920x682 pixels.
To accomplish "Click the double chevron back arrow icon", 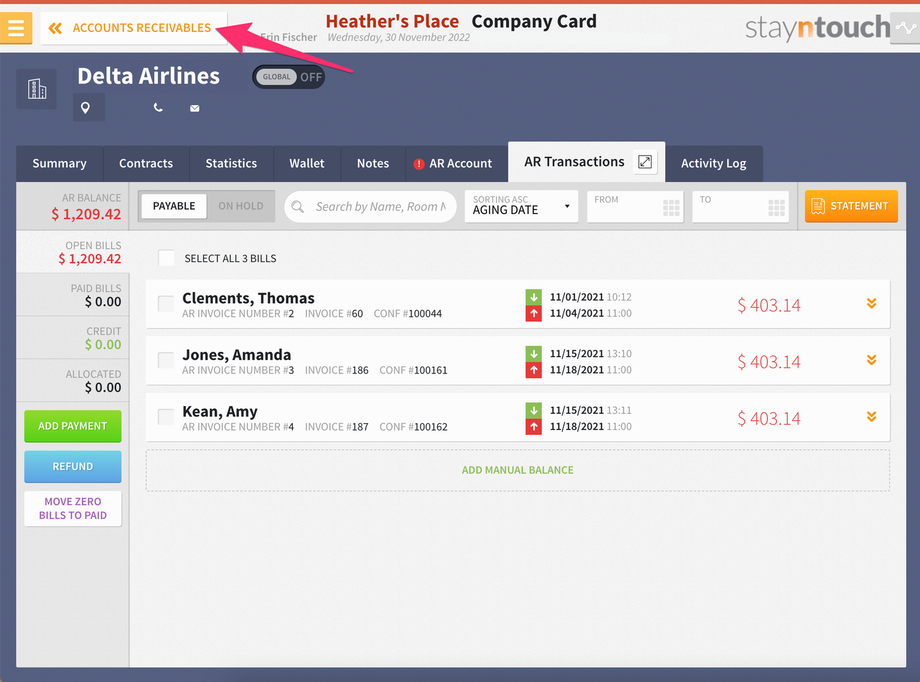I will click(55, 28).
